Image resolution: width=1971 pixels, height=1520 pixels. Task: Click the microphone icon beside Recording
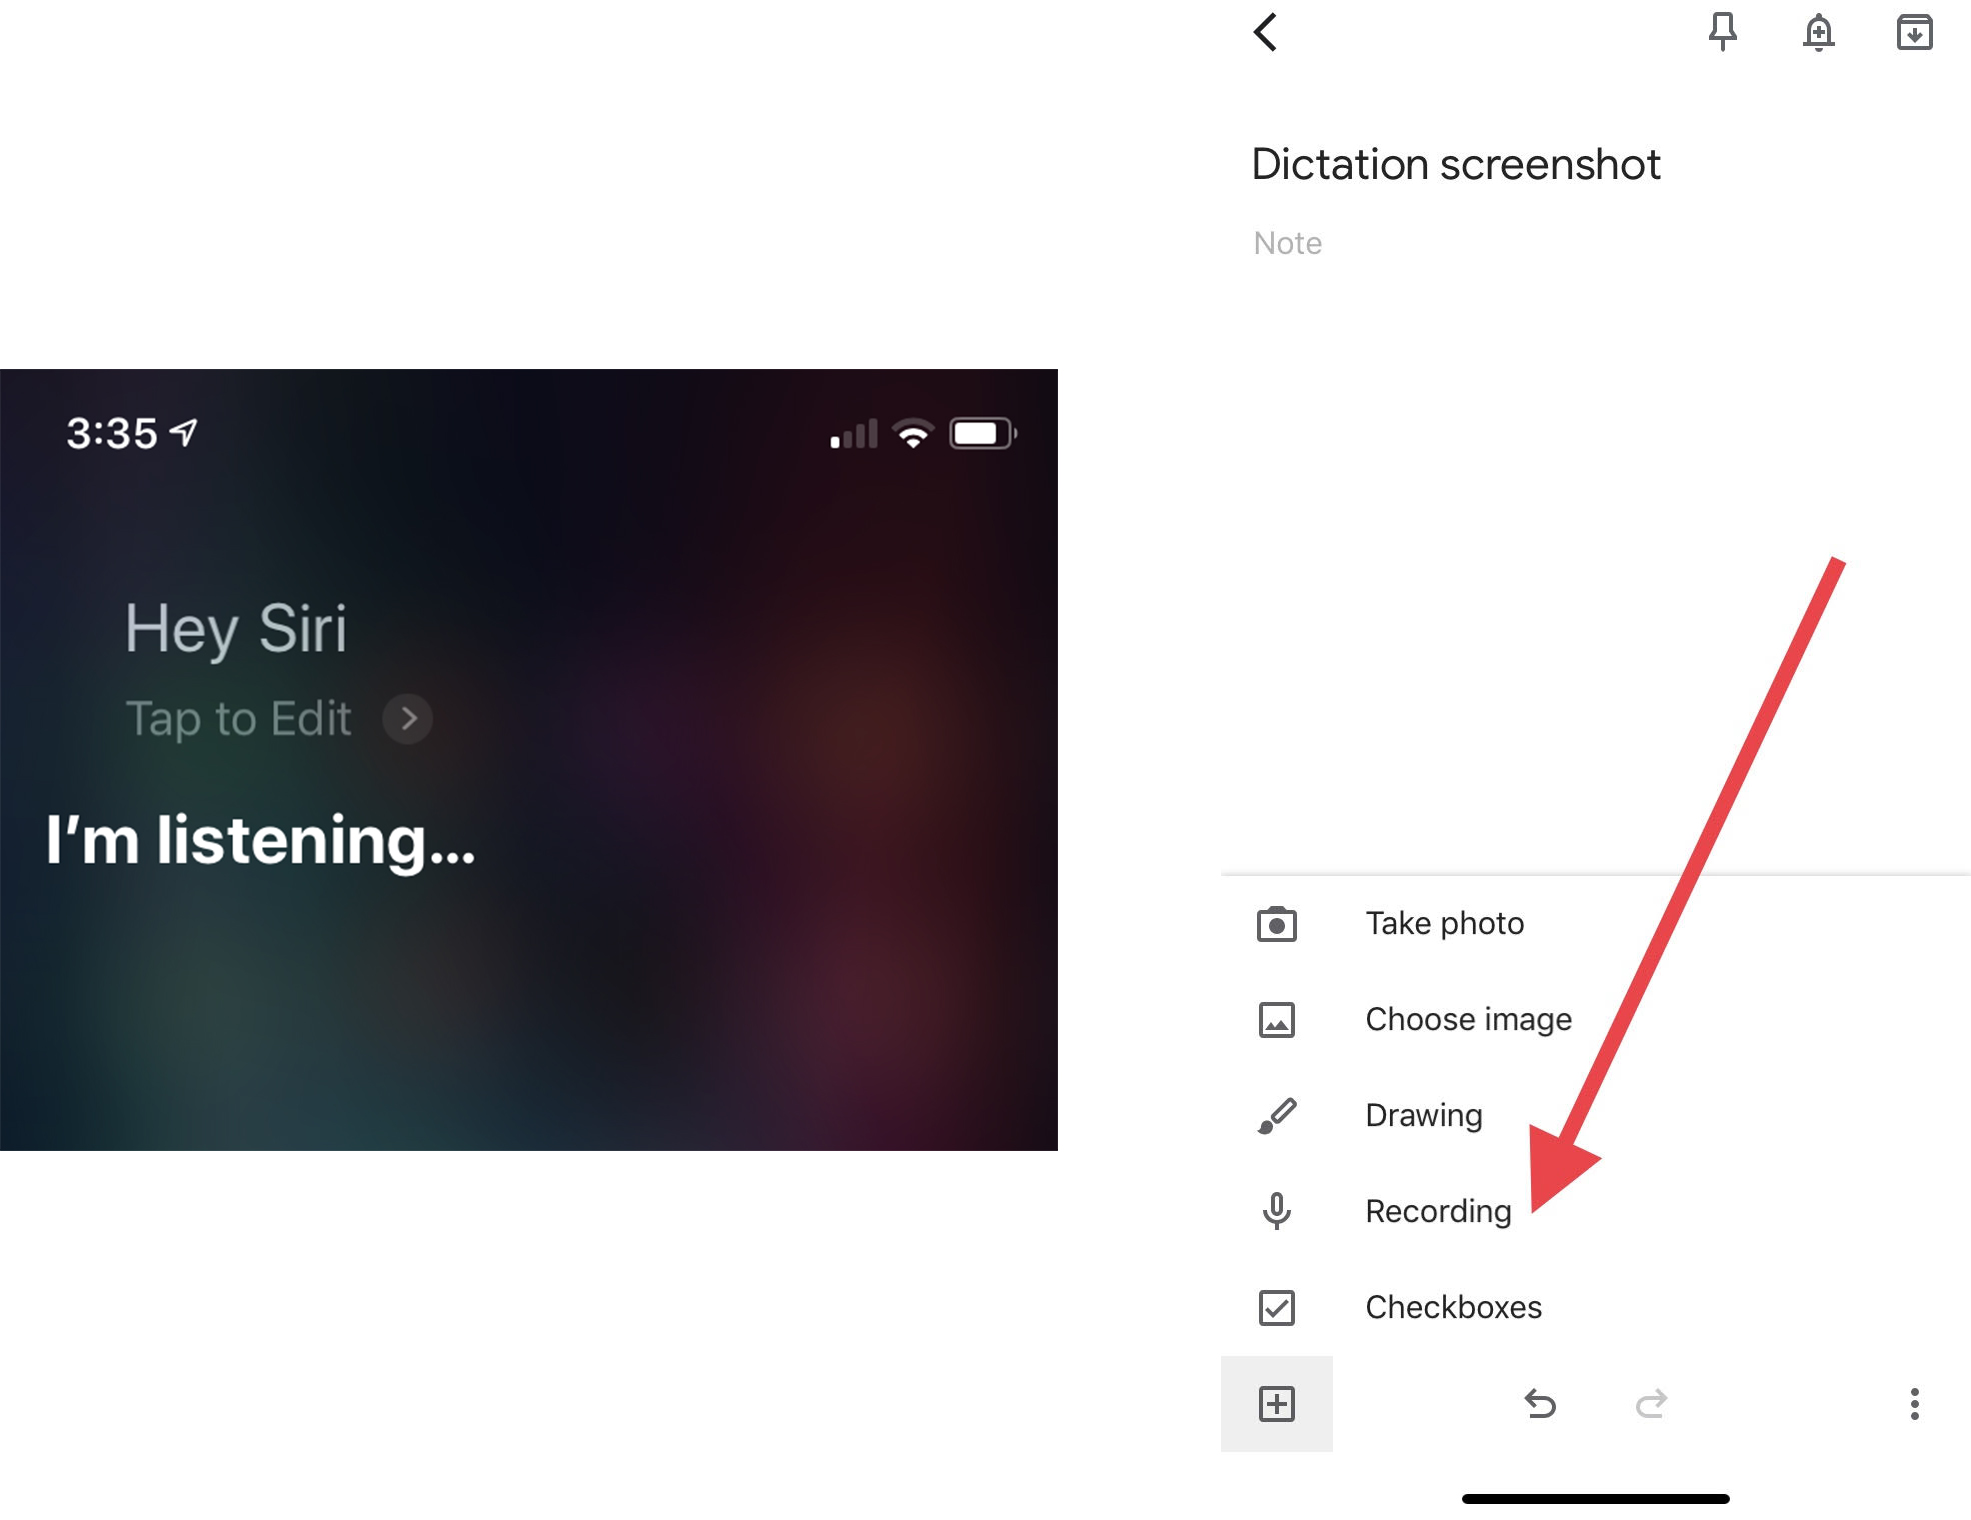[x=1277, y=1211]
